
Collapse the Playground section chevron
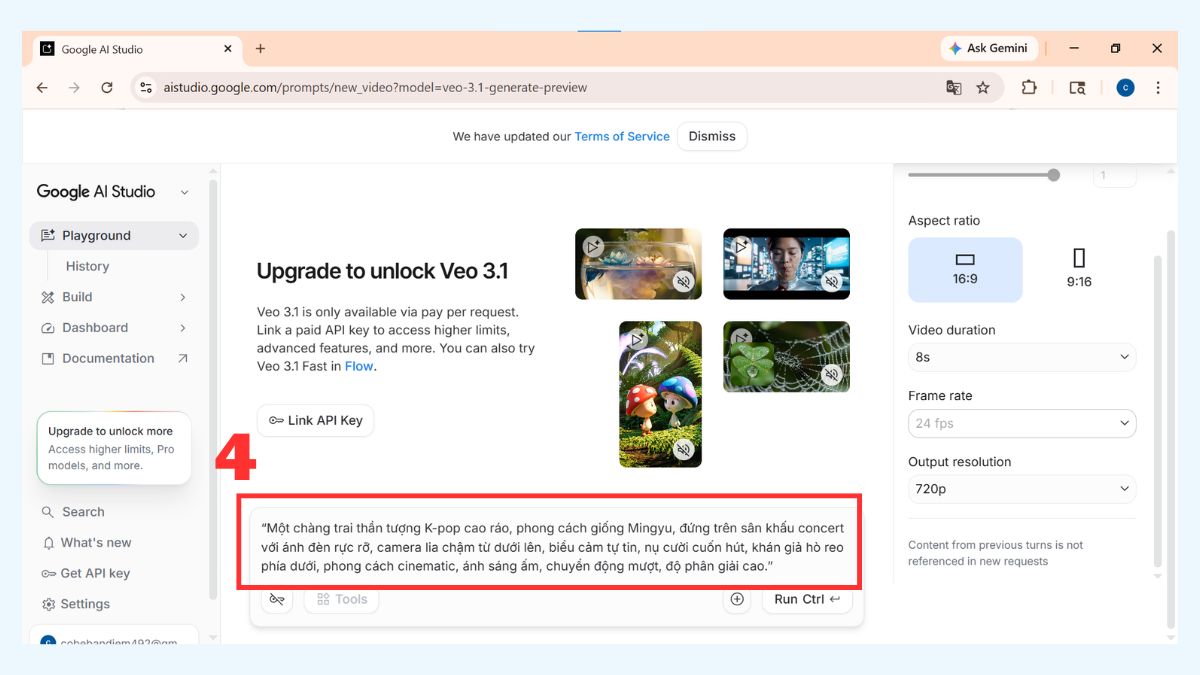tap(182, 236)
